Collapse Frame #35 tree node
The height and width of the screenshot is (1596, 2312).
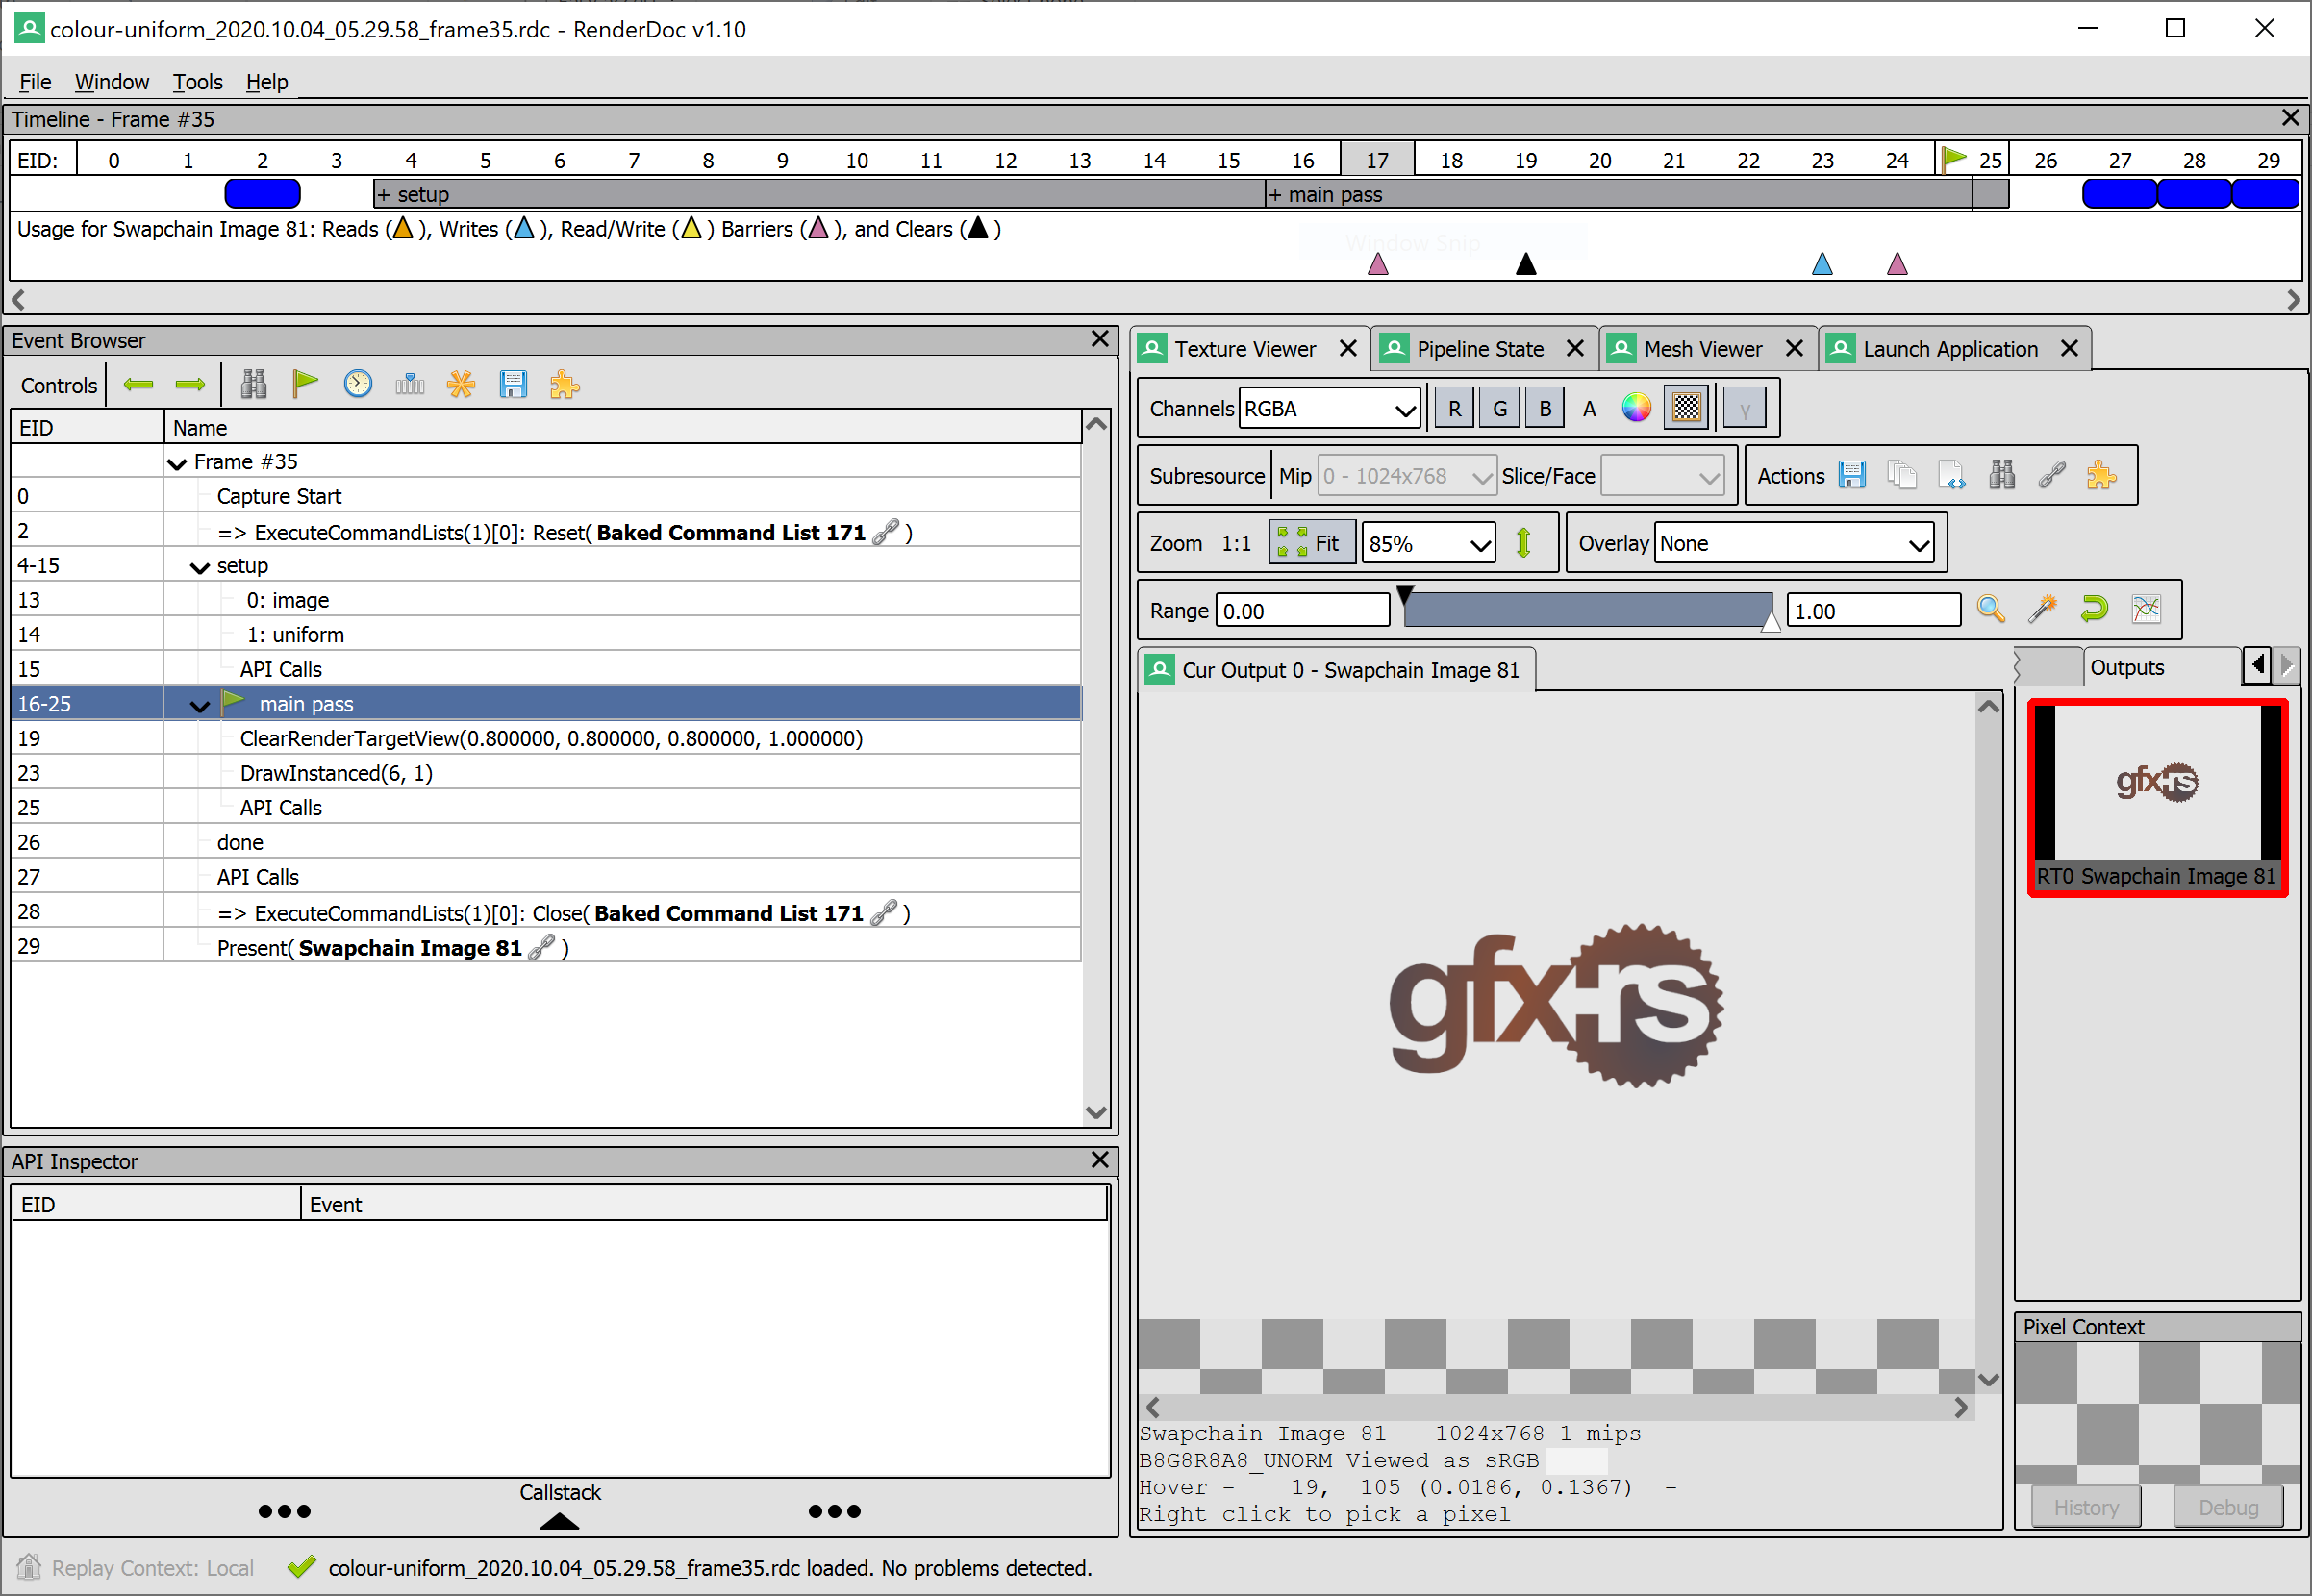[x=177, y=463]
